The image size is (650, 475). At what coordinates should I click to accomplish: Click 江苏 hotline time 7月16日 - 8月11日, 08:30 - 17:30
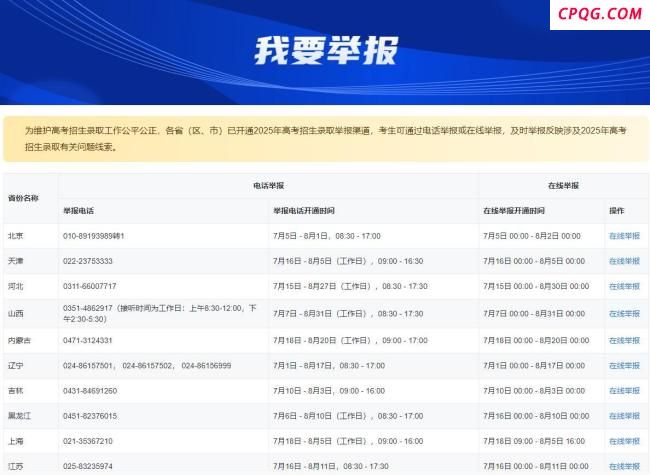331,467
